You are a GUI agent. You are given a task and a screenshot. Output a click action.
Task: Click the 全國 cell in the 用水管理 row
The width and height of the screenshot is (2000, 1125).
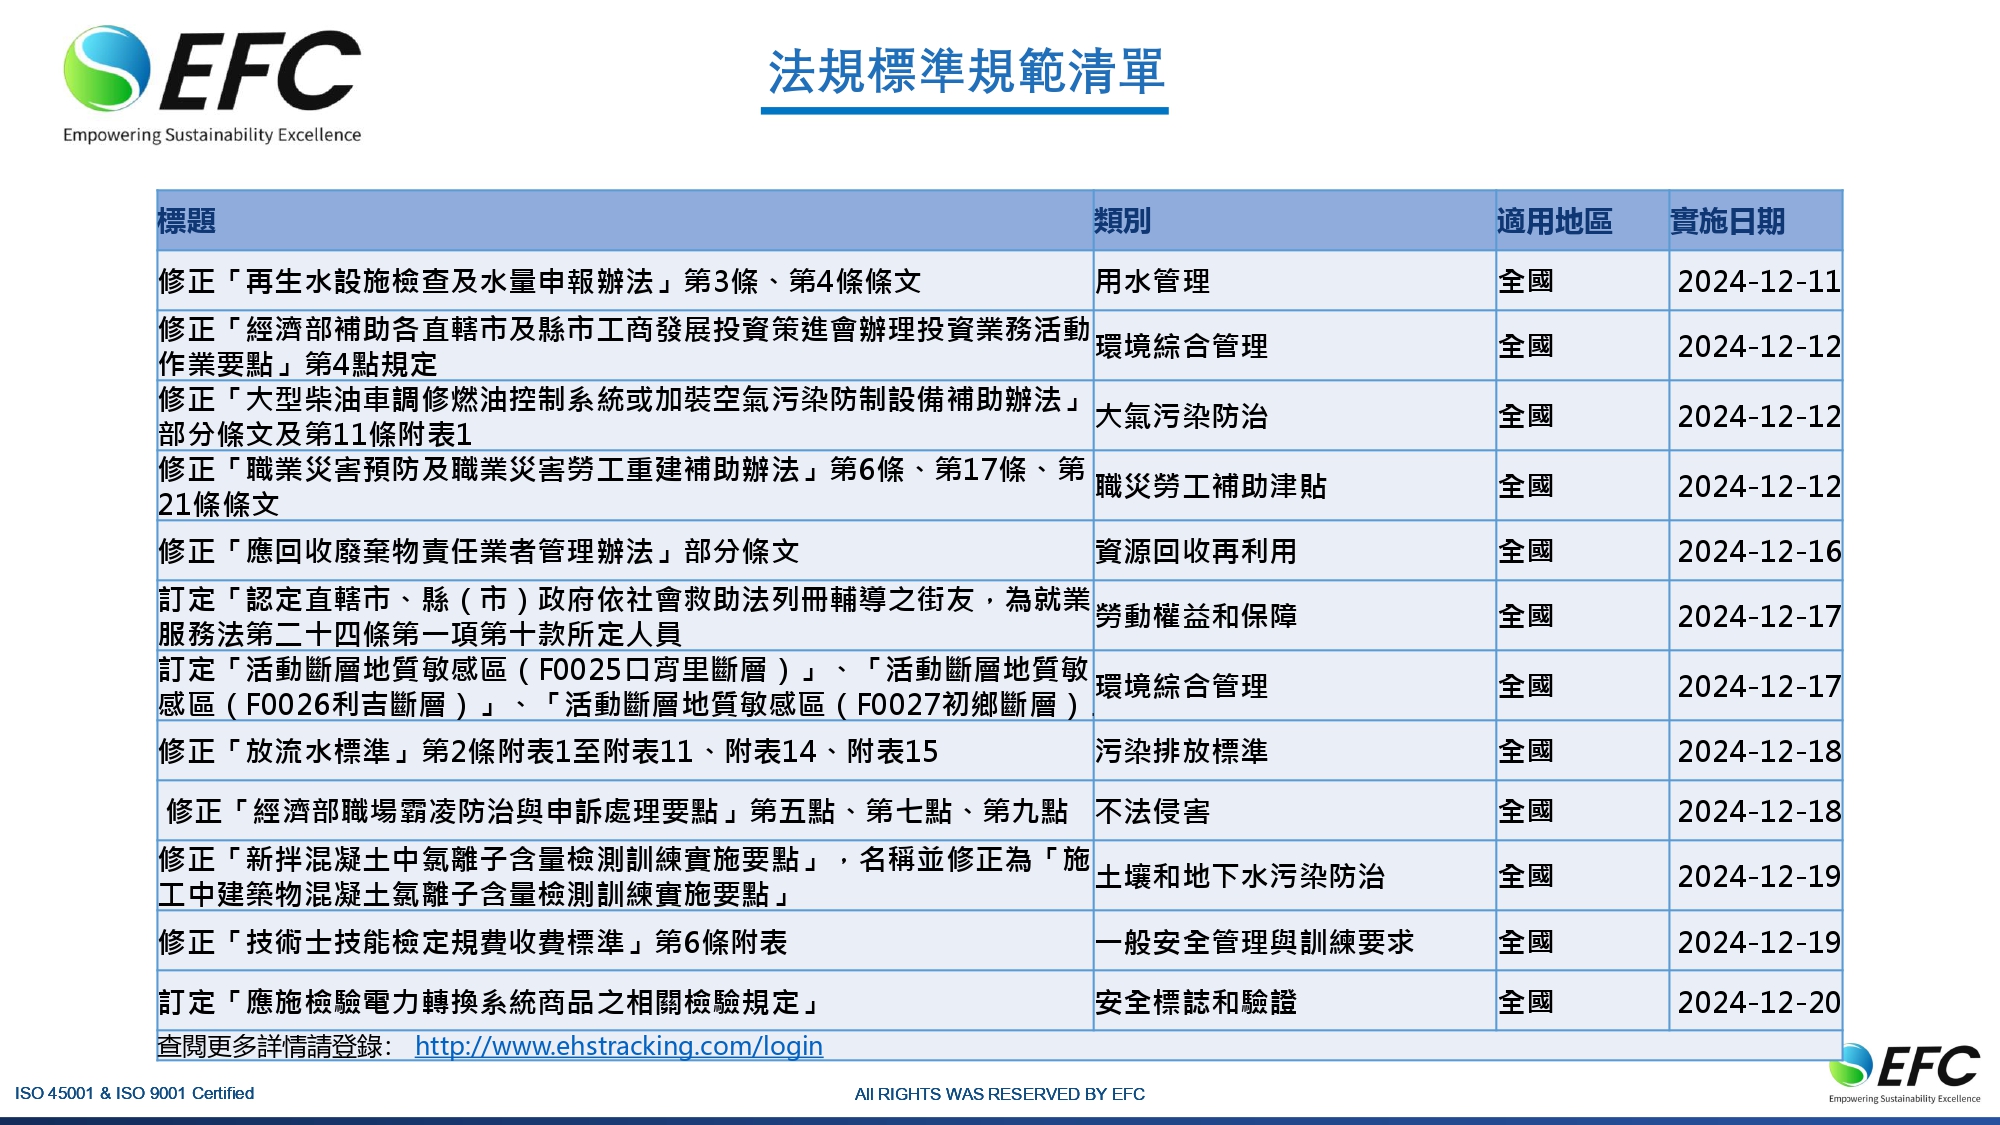coord(1582,281)
